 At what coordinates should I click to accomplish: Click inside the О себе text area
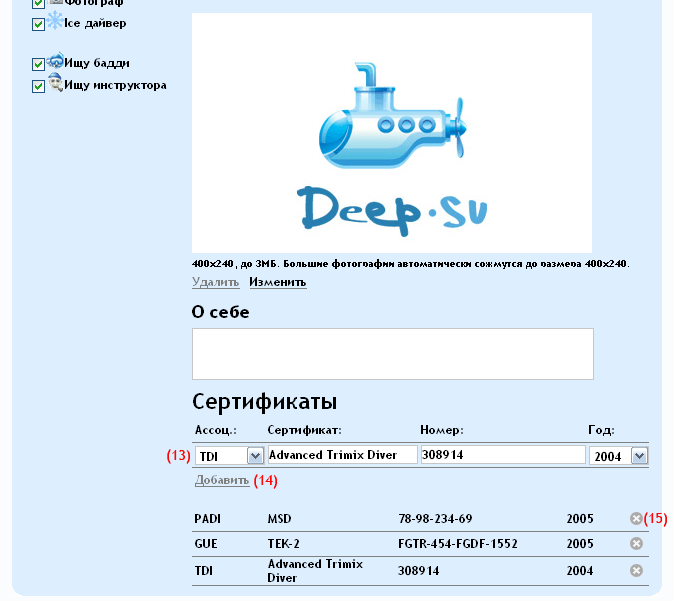pos(393,354)
